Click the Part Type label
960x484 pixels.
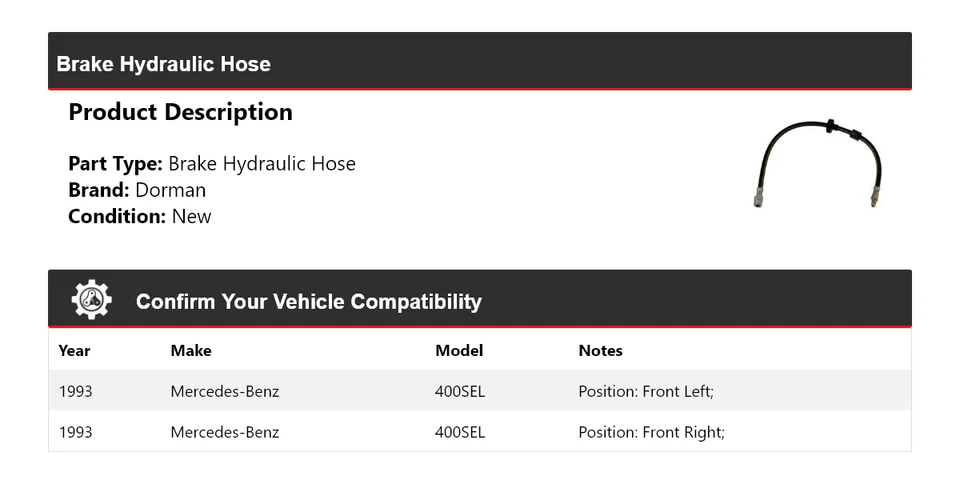tap(115, 164)
